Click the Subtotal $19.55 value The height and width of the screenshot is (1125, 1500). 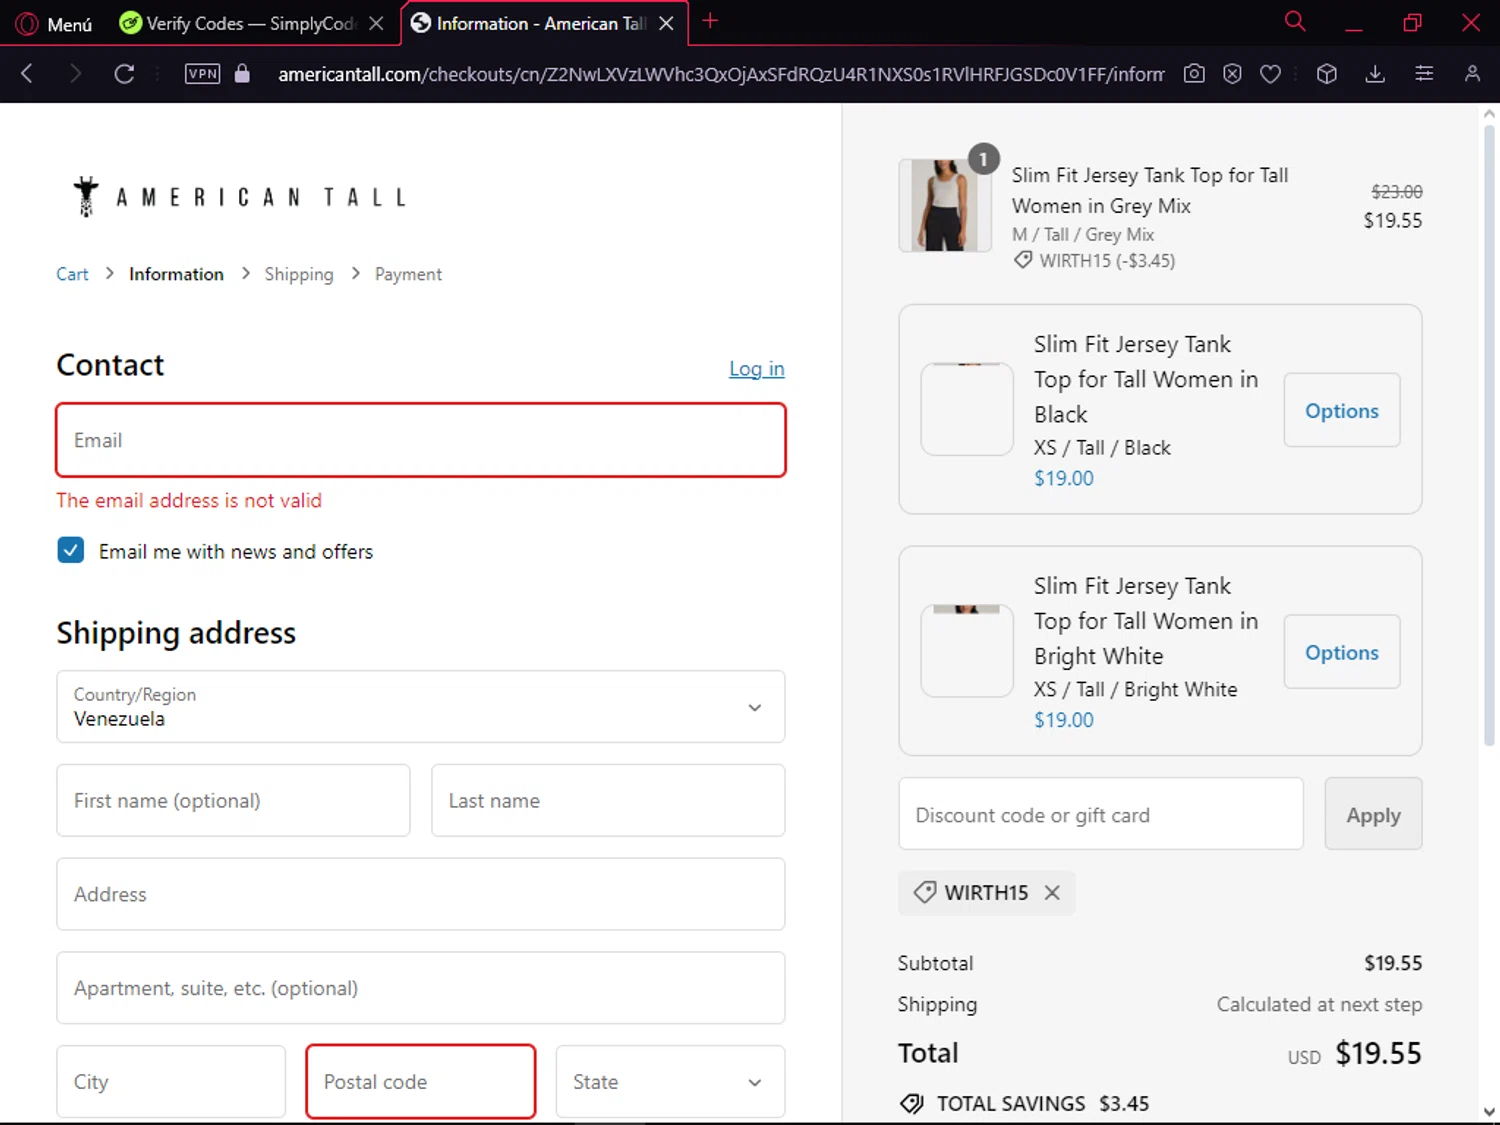[x=1393, y=963]
